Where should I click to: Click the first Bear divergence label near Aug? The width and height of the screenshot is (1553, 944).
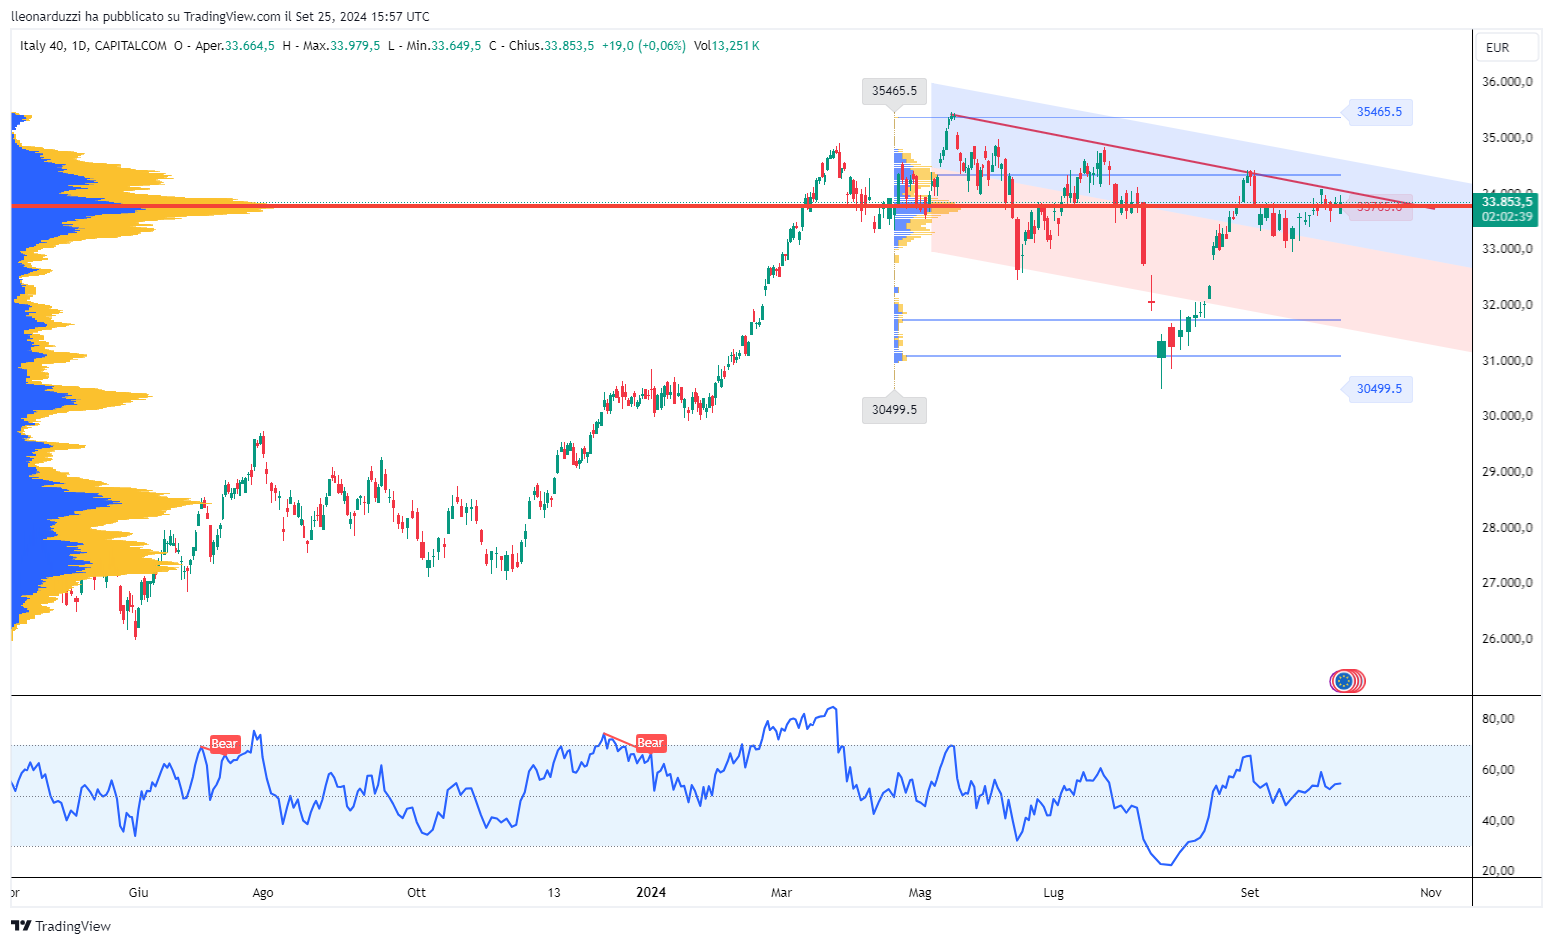[224, 743]
